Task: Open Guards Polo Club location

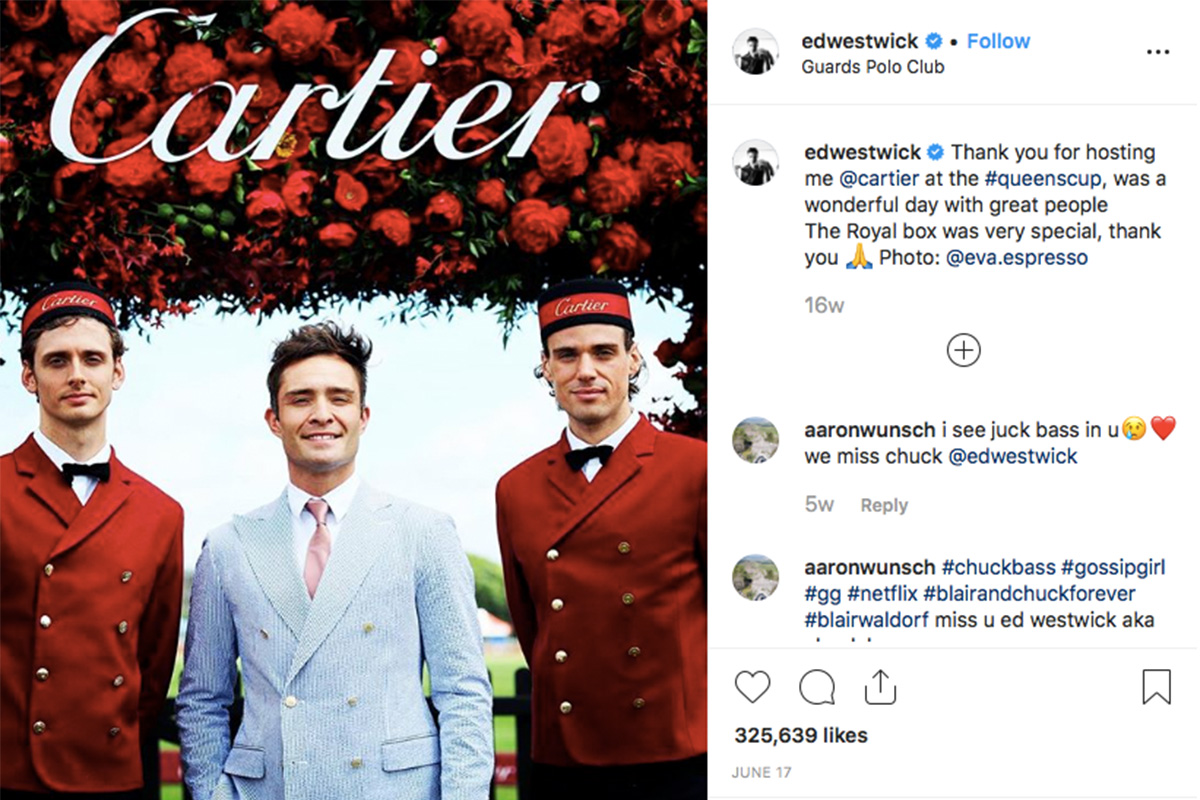Action: (x=873, y=67)
